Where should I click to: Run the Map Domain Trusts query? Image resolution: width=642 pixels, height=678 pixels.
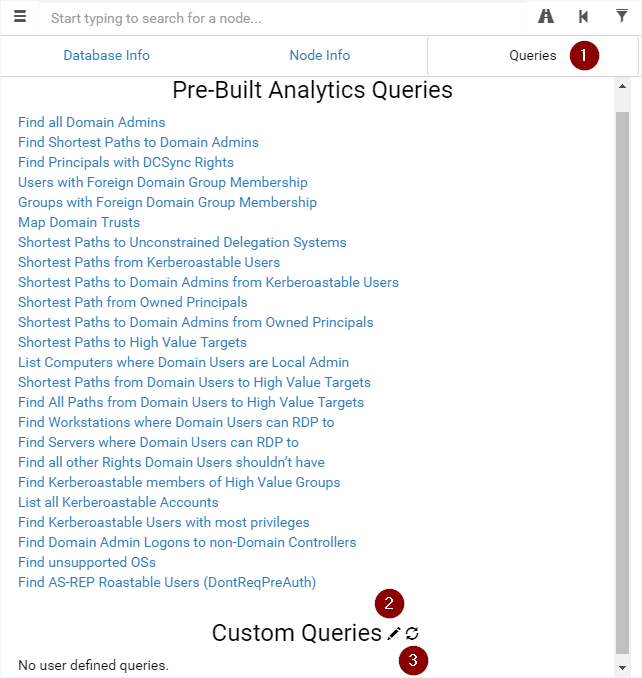coord(79,222)
